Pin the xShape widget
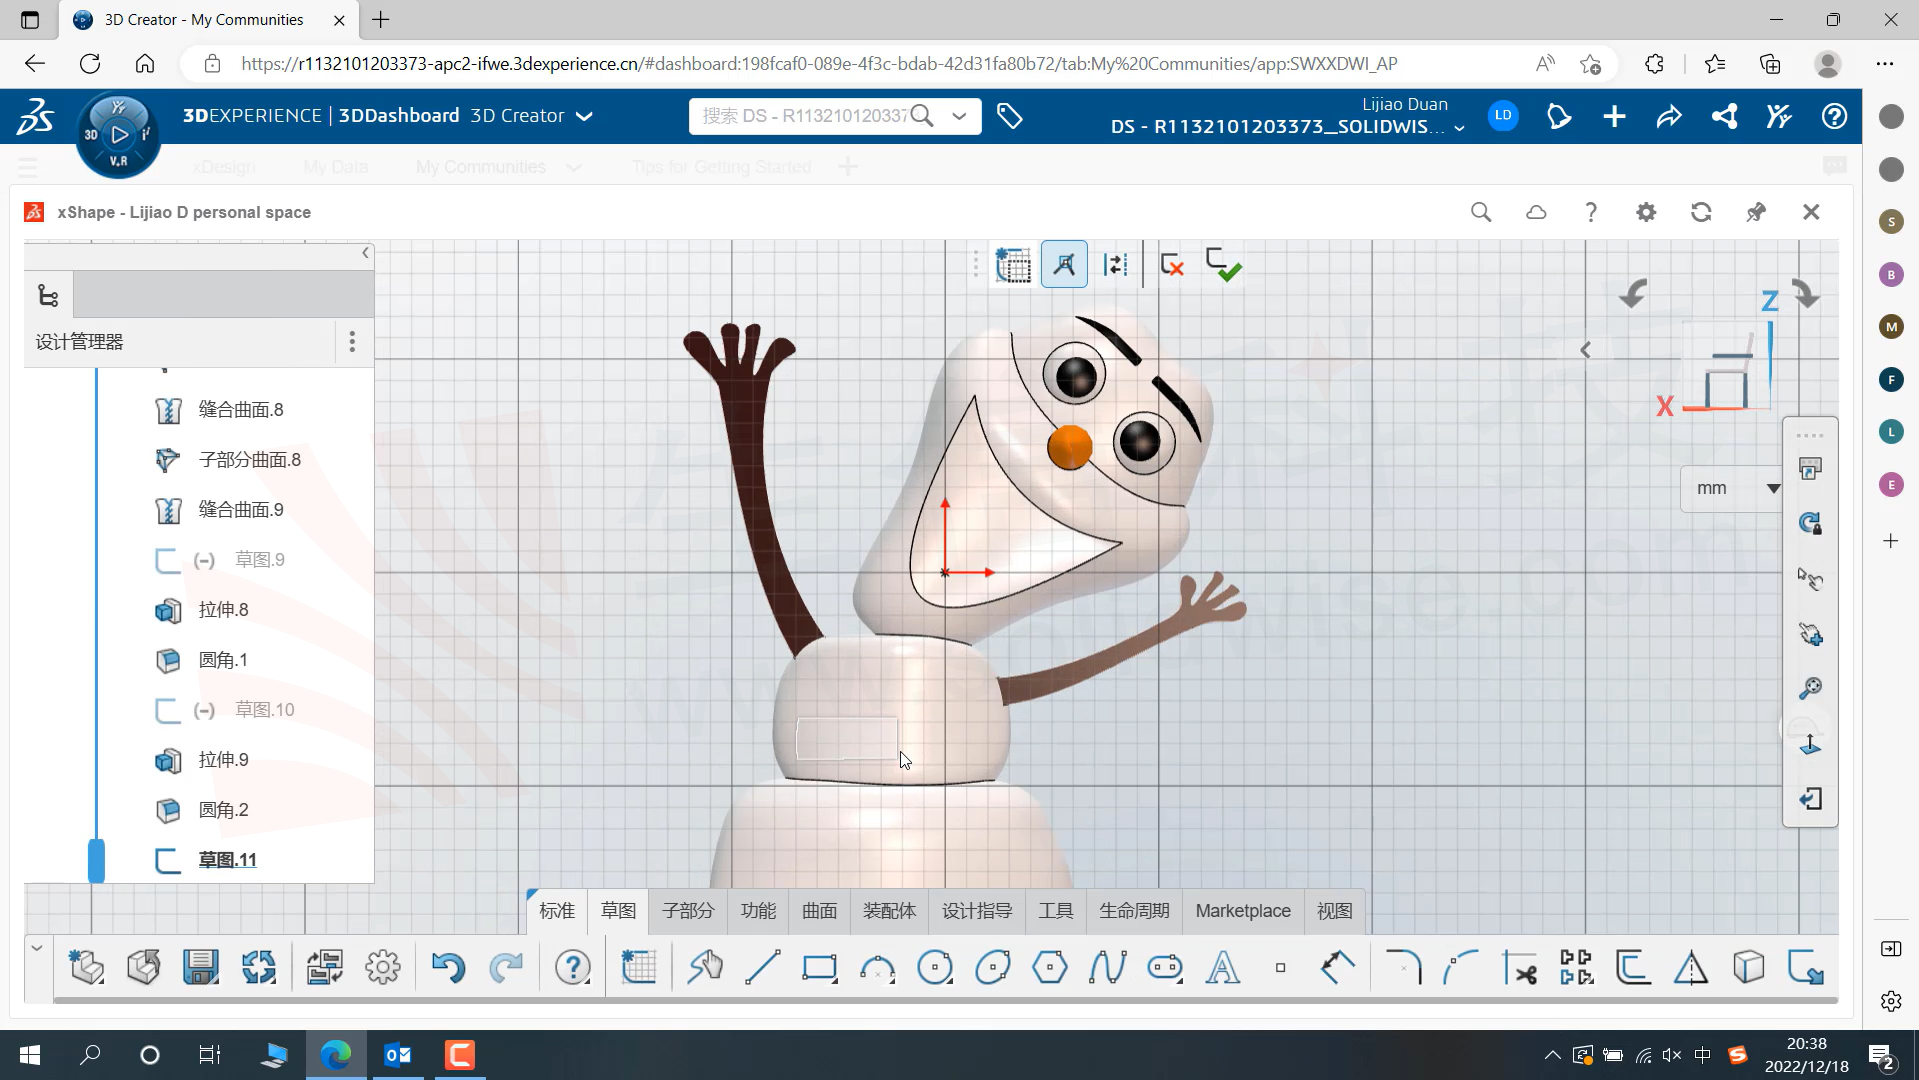 (x=1756, y=212)
